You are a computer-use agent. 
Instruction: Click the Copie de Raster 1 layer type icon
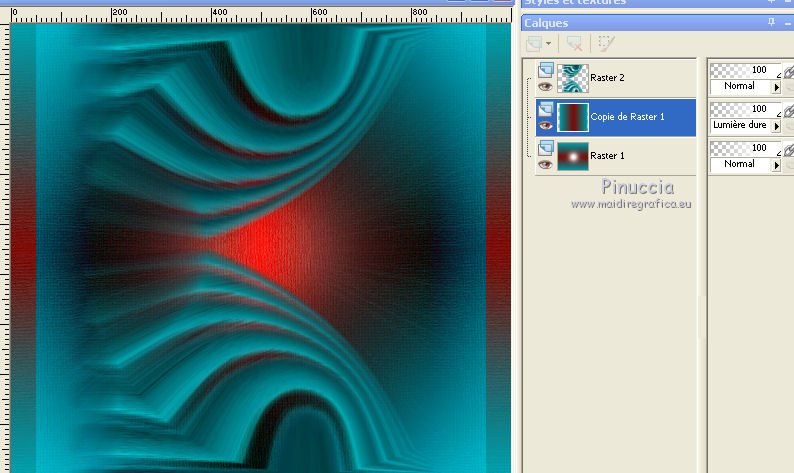[x=546, y=108]
